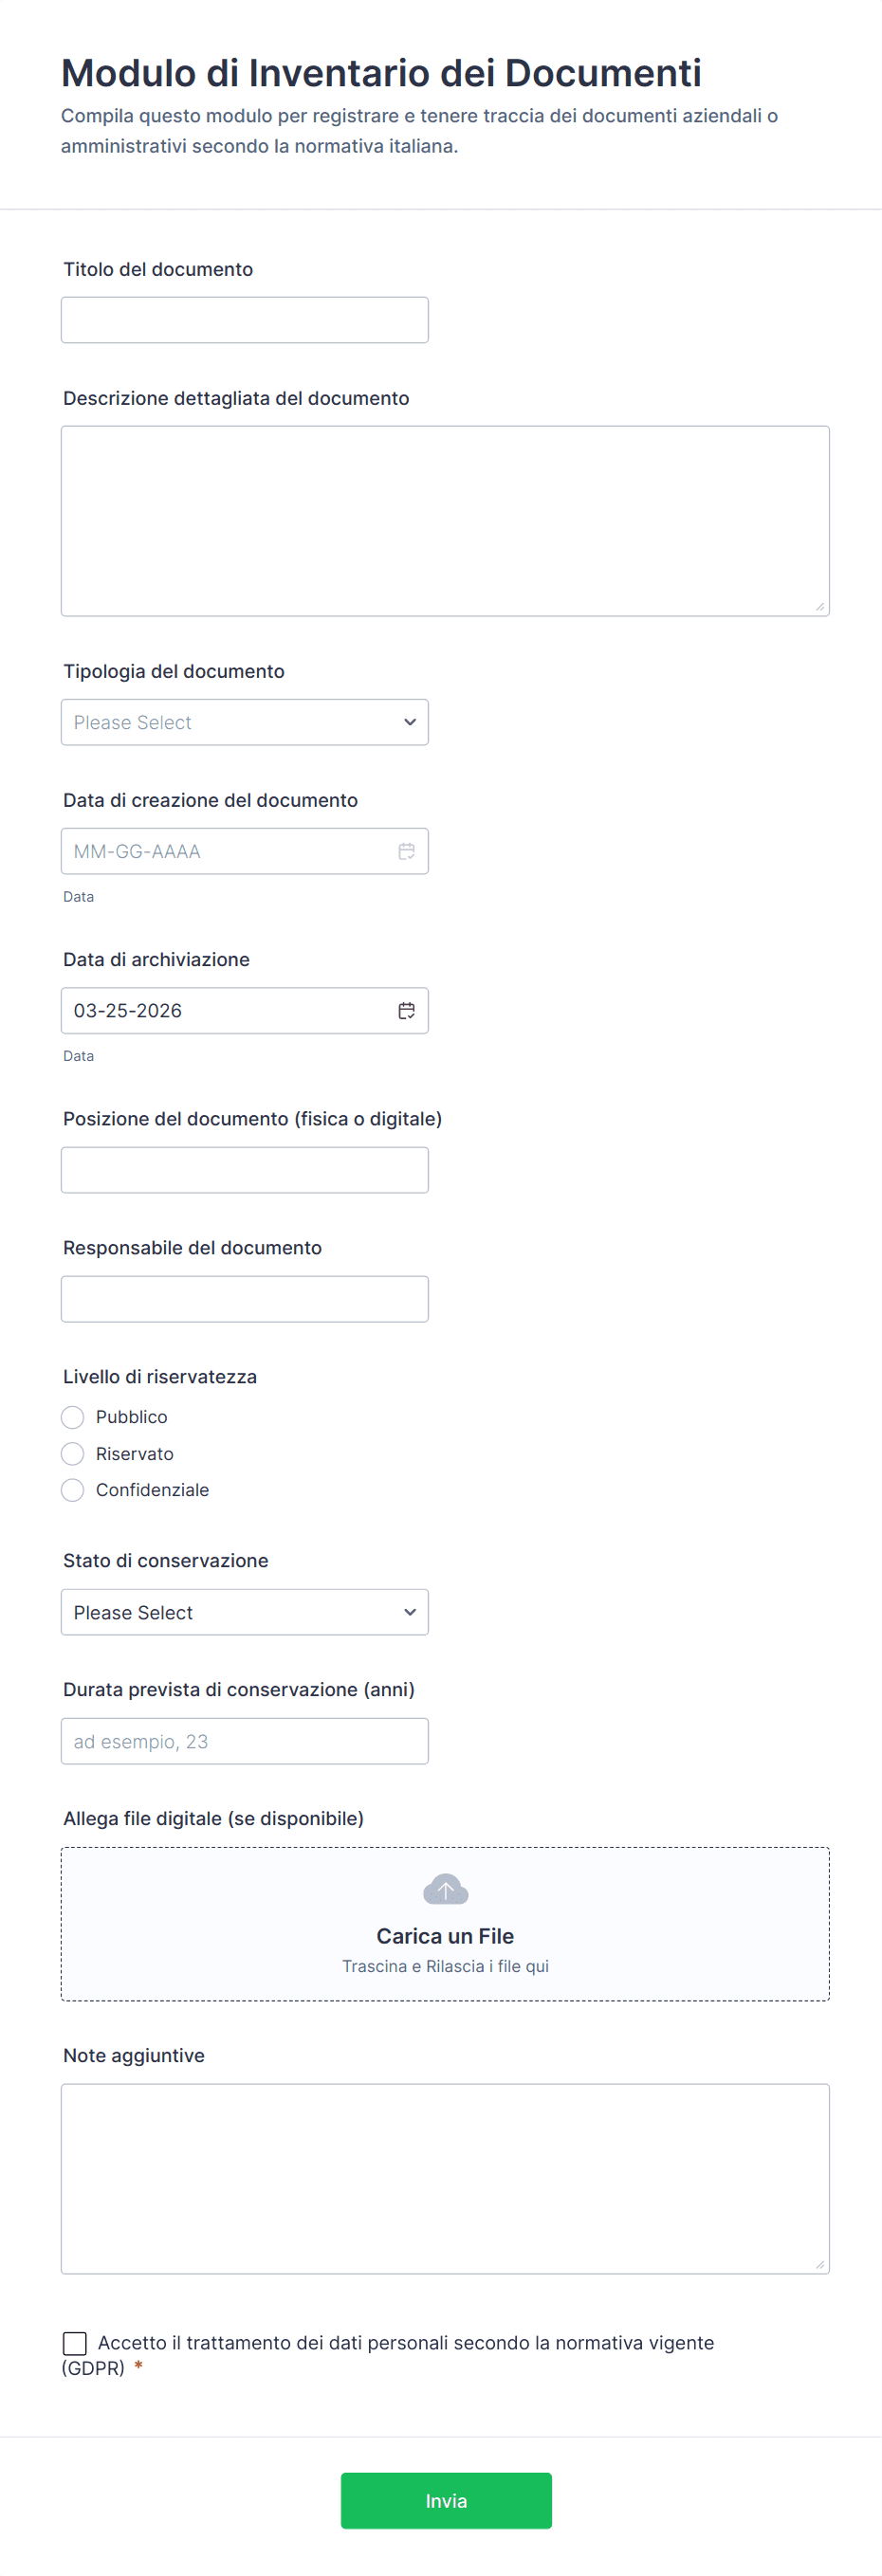The width and height of the screenshot is (882, 2576).
Task: Focus the Titolo del documento field
Action: tap(245, 320)
